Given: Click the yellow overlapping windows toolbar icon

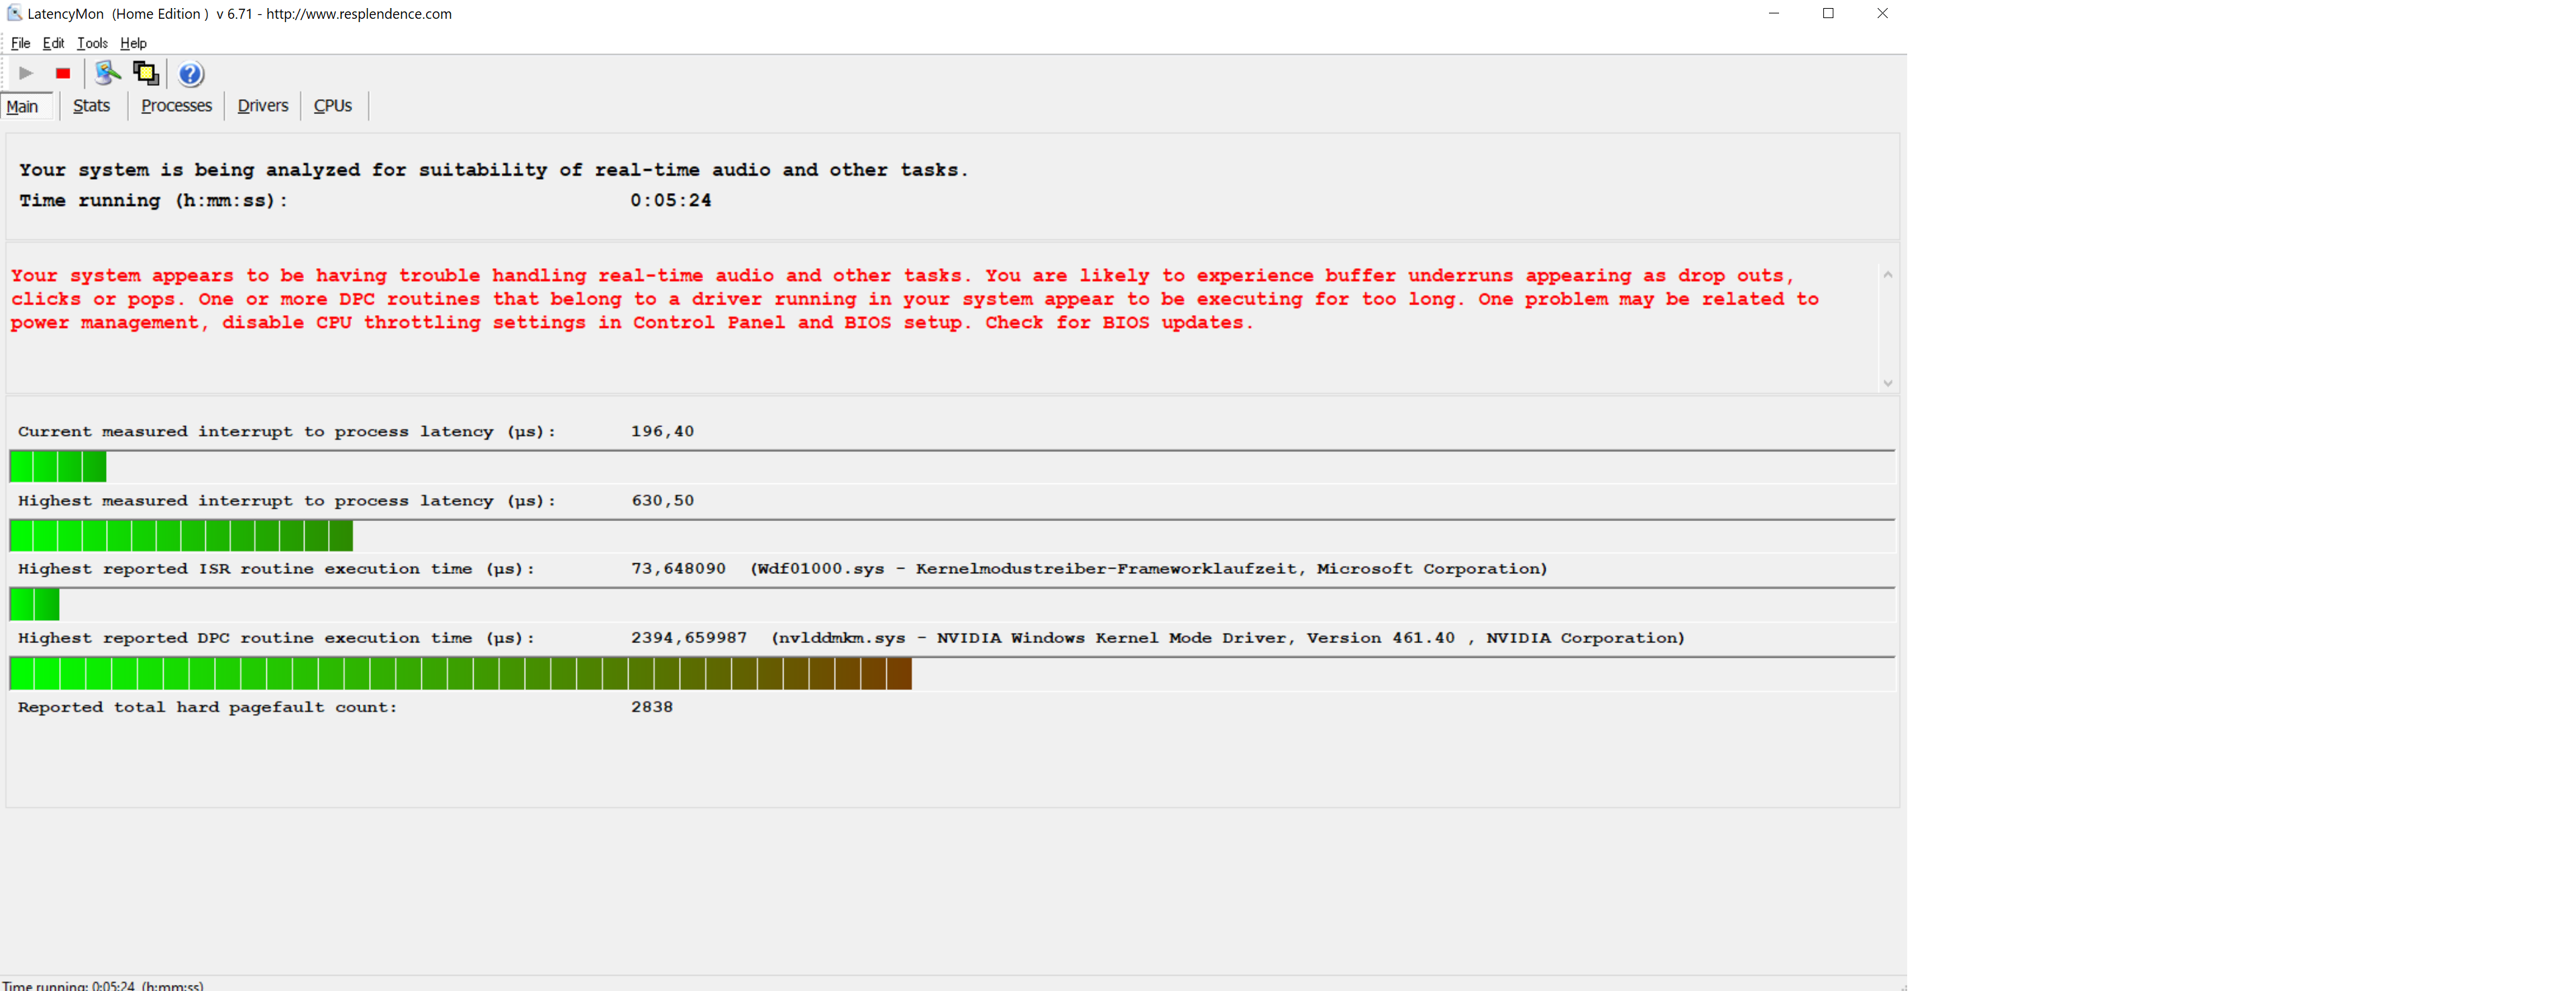Looking at the screenshot, I should coord(146,73).
